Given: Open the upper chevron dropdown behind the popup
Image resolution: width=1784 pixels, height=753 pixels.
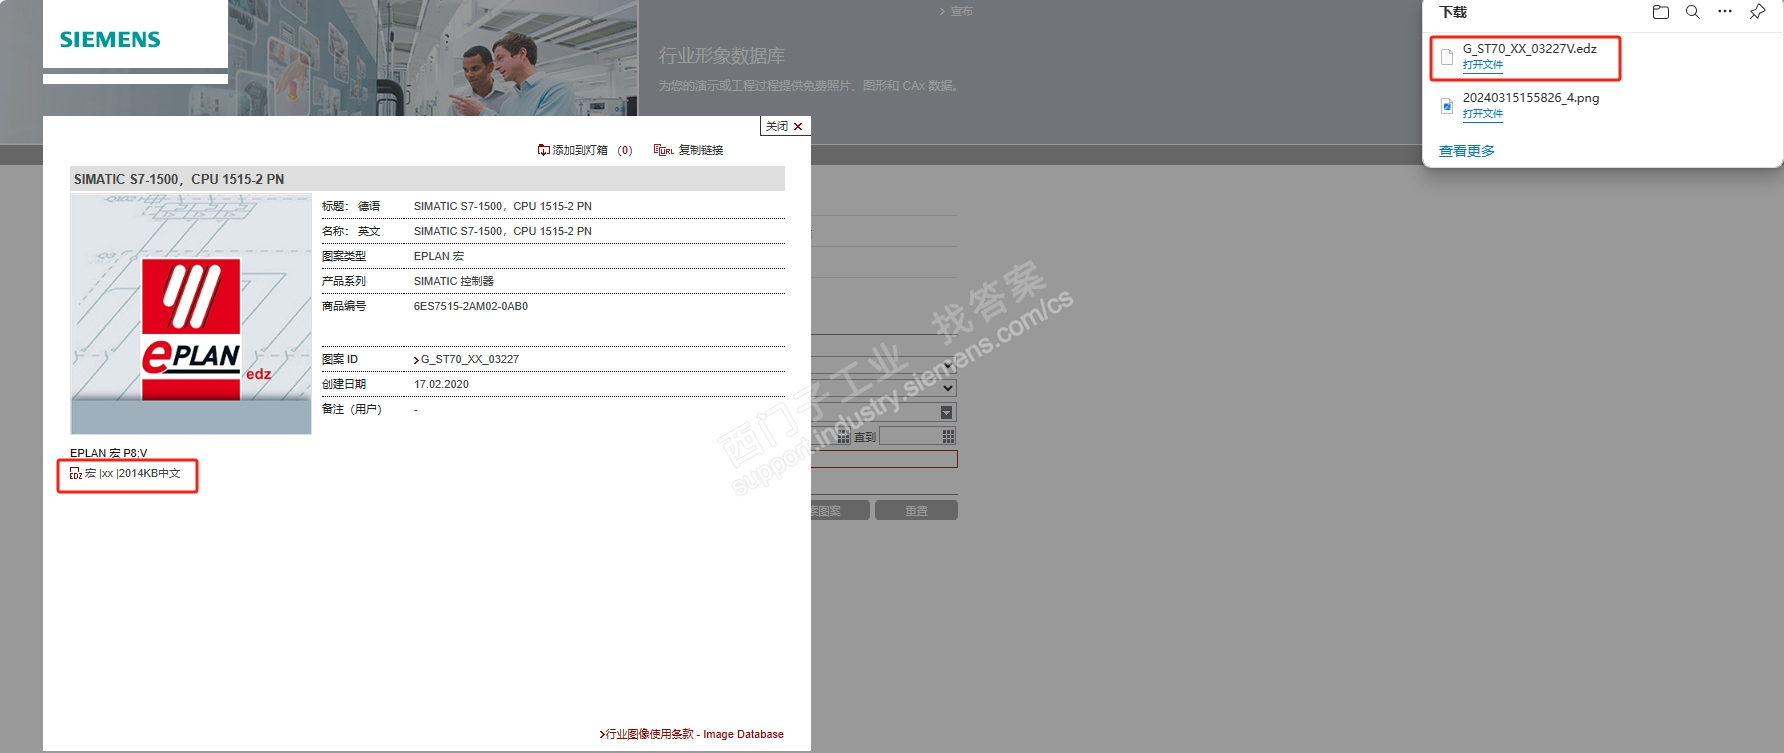Looking at the screenshot, I should [948, 365].
